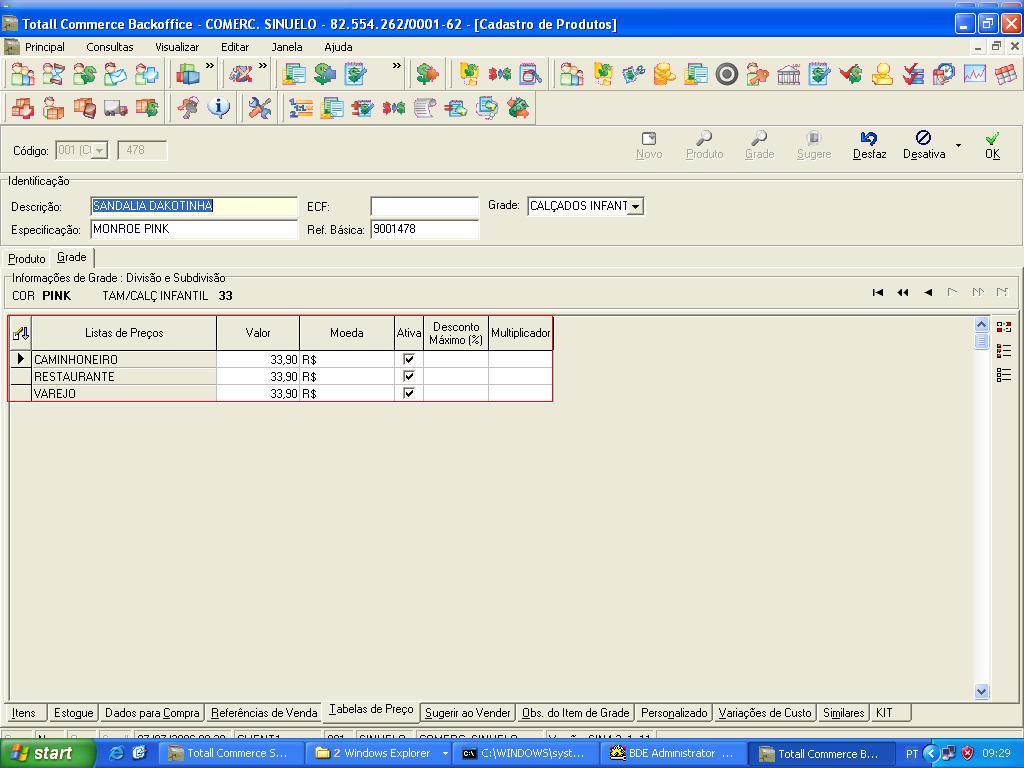This screenshot has width=1024, height=768.
Task: Uncheck Ativa for CAMINHONEIRO price list
Action: click(408, 359)
